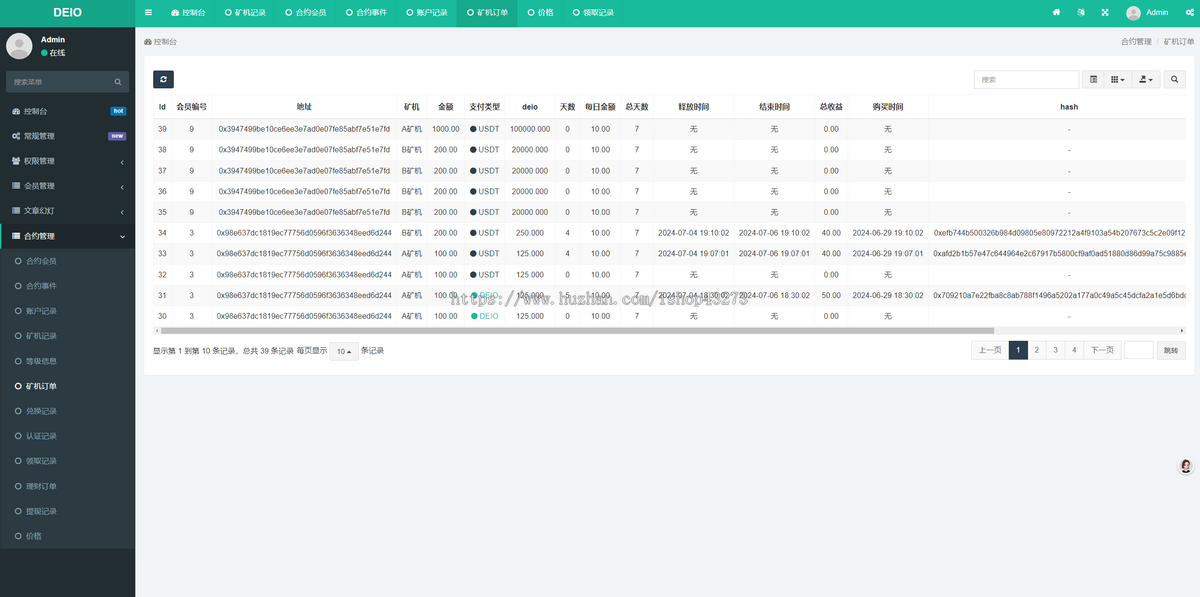Open the advanced search magnifier button
The width and height of the screenshot is (1200, 597).
tap(1174, 79)
